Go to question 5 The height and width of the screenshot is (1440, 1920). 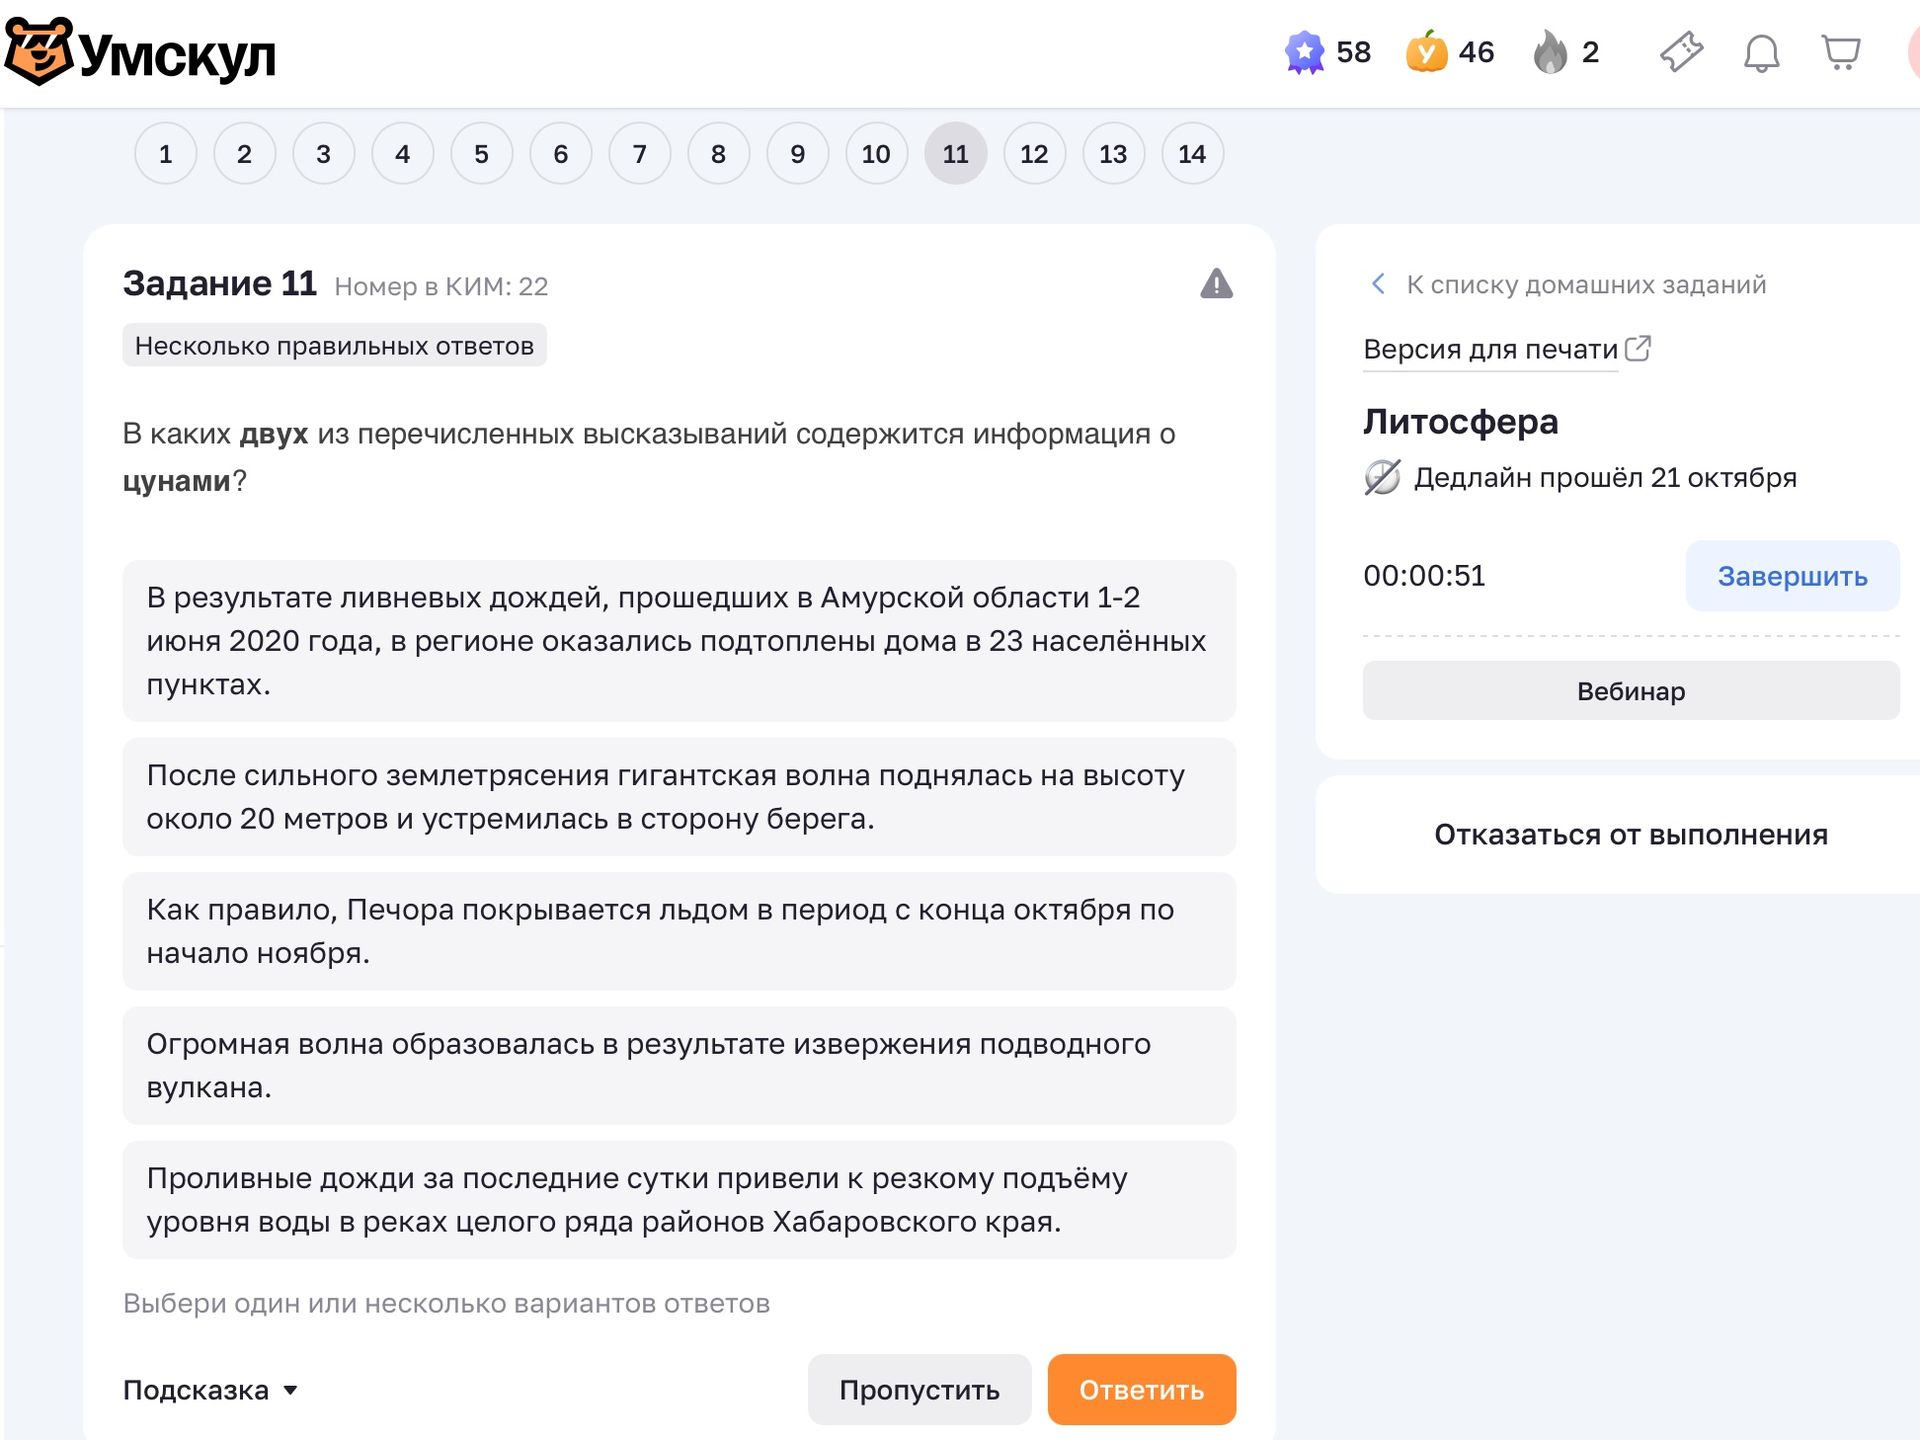coord(482,154)
